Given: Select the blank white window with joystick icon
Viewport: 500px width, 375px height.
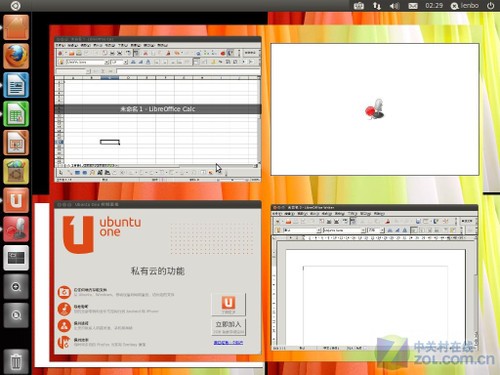Looking at the screenshot, I should 375,109.
